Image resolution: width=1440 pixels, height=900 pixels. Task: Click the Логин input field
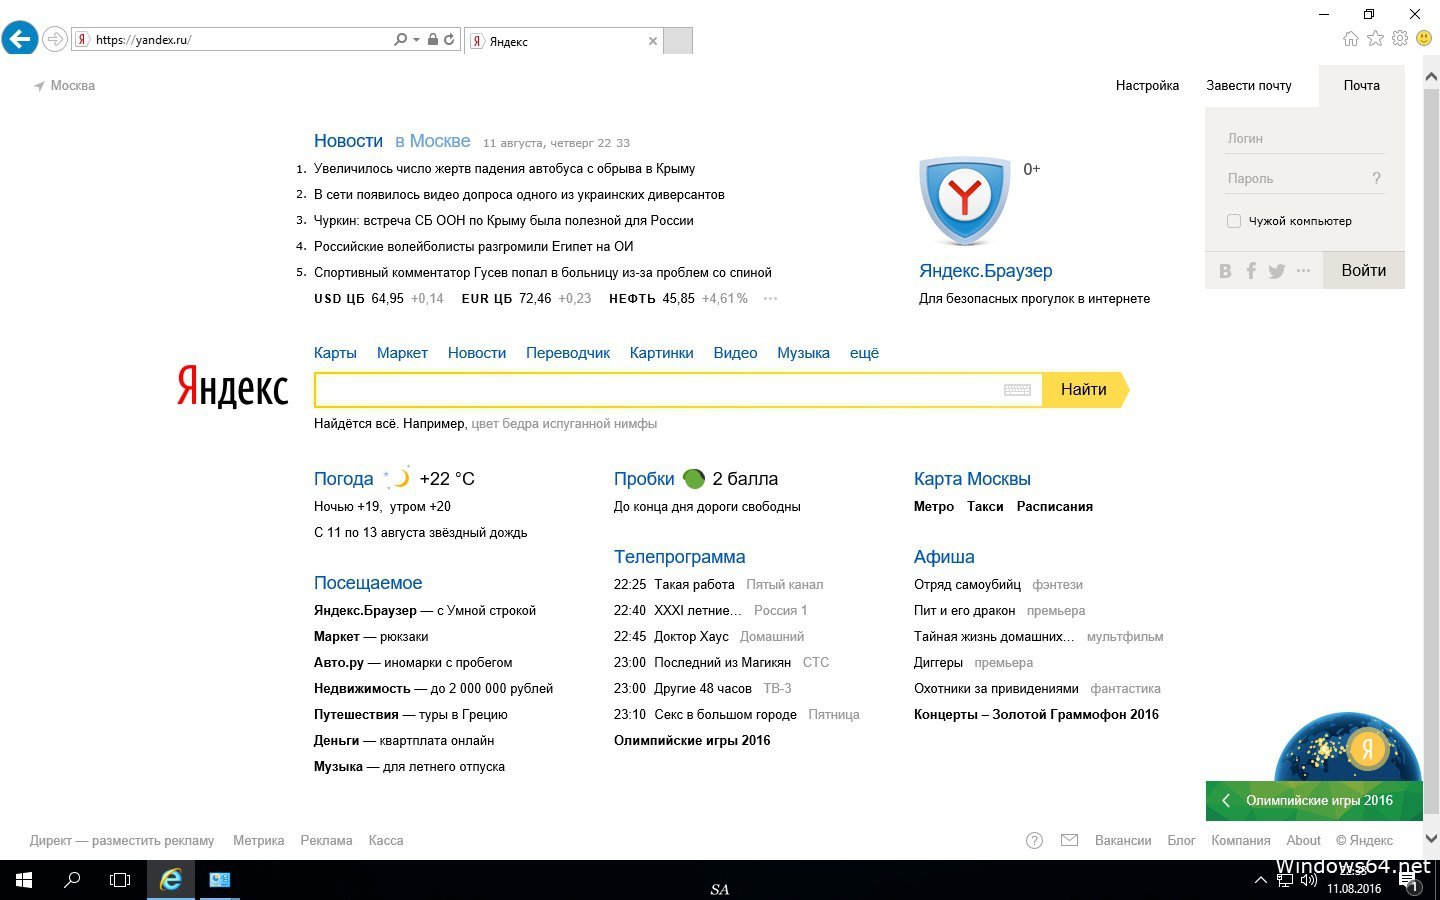(1305, 139)
